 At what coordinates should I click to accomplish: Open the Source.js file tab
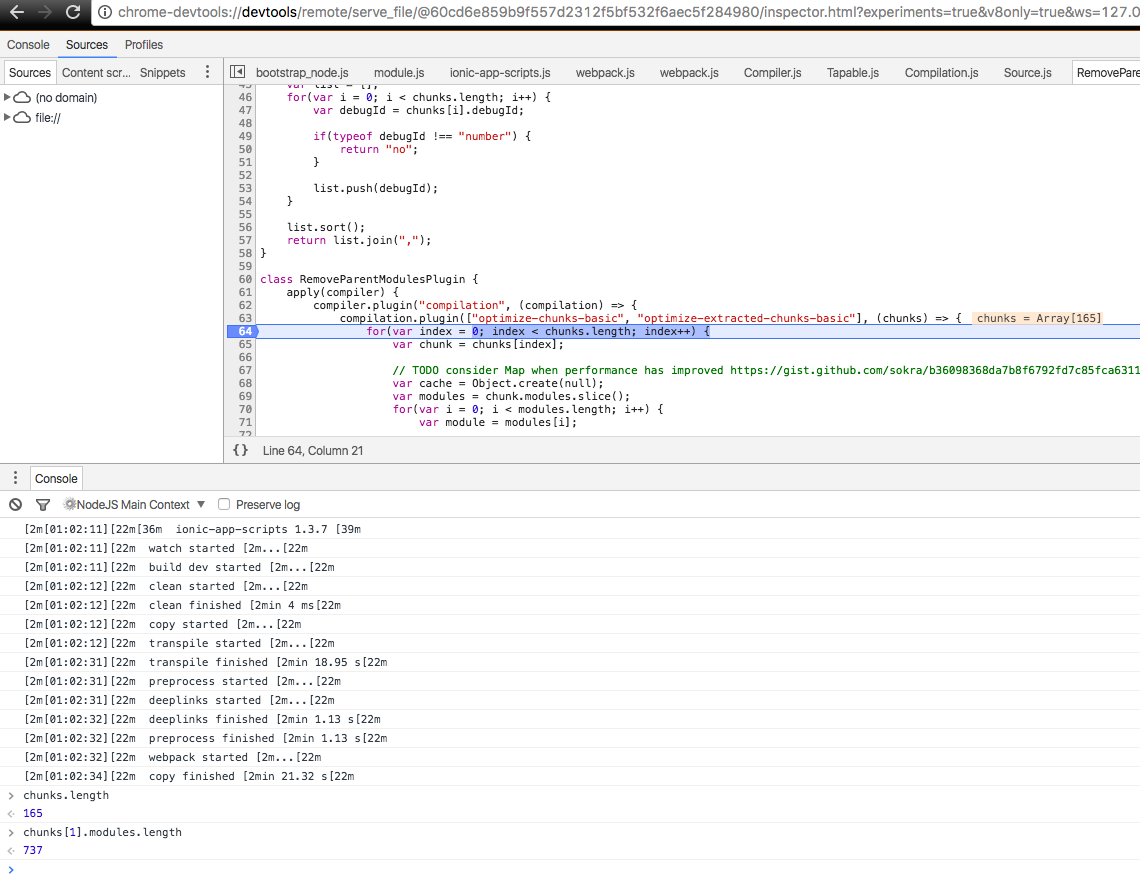pos(1027,73)
